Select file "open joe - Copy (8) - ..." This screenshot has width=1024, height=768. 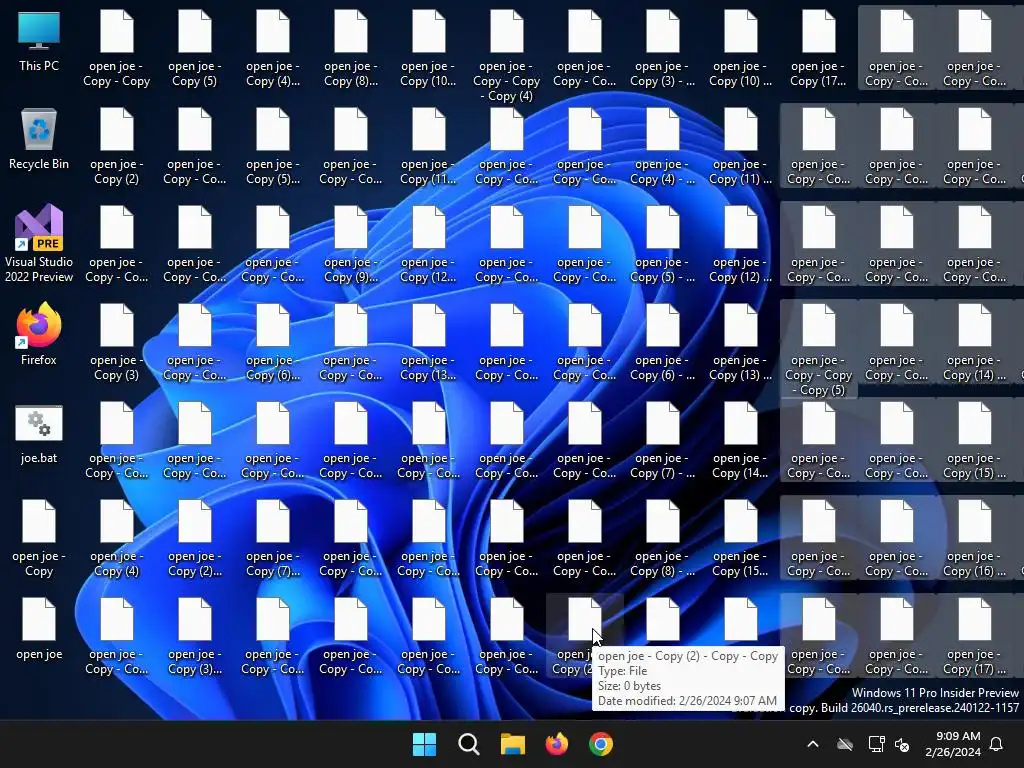663,538
